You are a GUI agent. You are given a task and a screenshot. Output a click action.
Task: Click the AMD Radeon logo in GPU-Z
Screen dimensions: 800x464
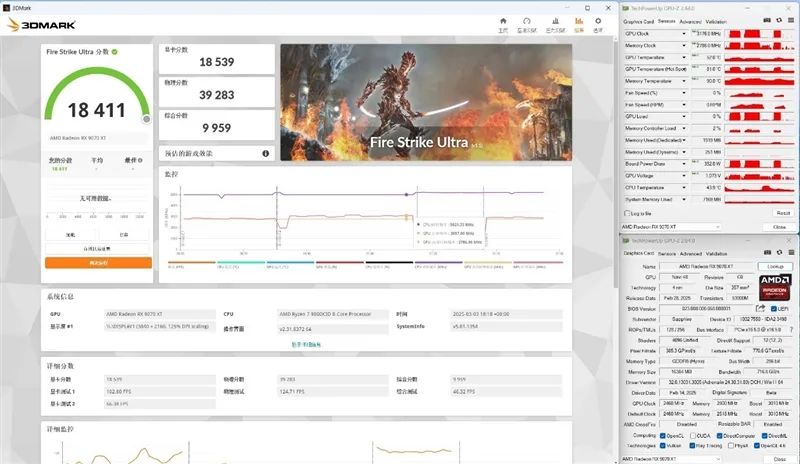pos(774,287)
